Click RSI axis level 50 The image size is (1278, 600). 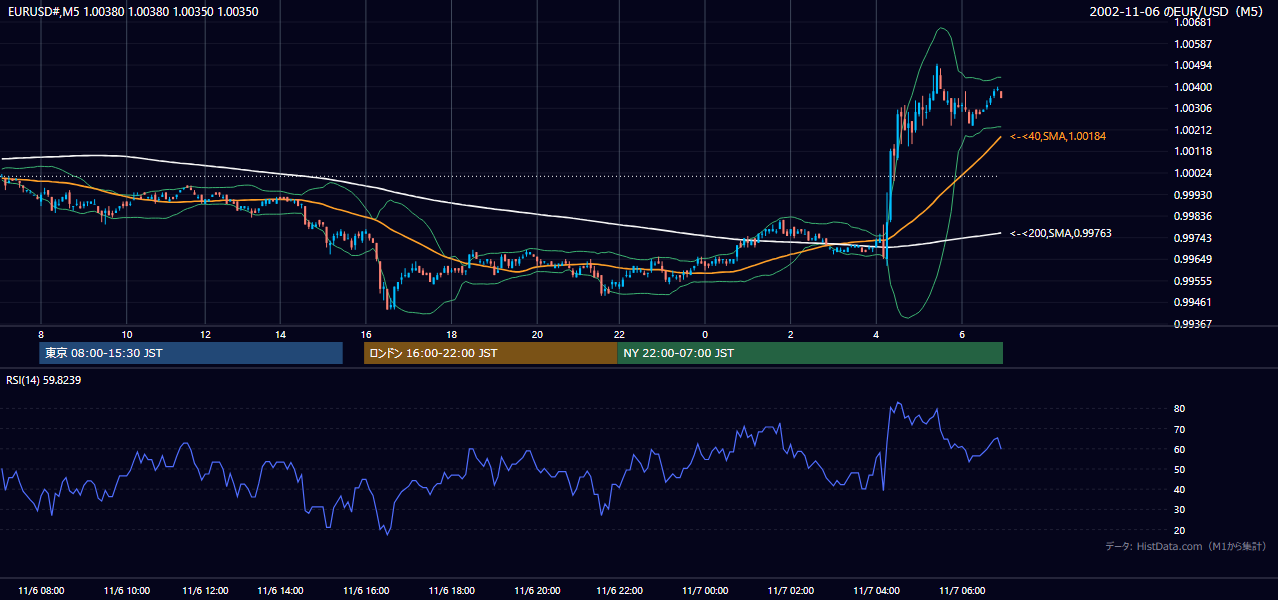(x=1179, y=469)
